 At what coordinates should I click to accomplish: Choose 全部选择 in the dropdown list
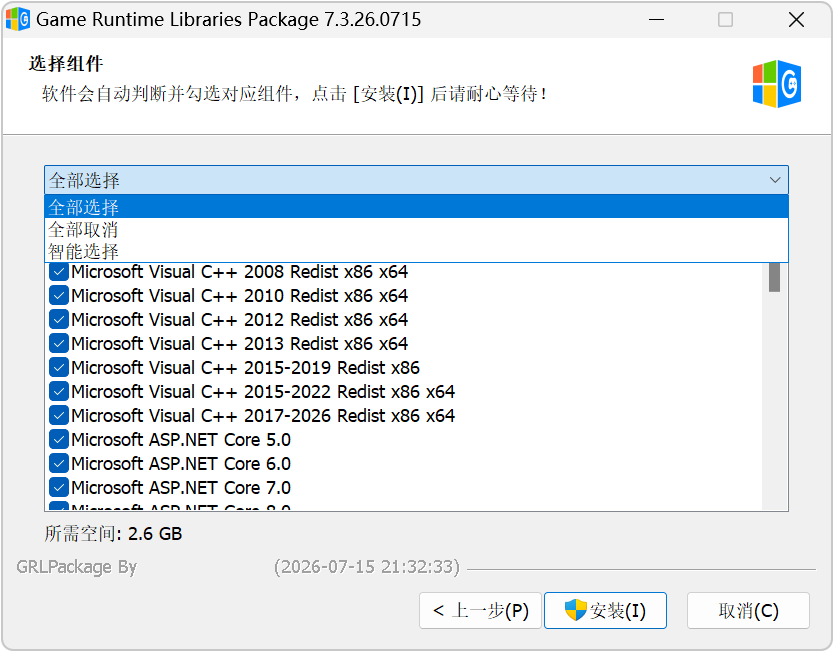[x=416, y=207]
